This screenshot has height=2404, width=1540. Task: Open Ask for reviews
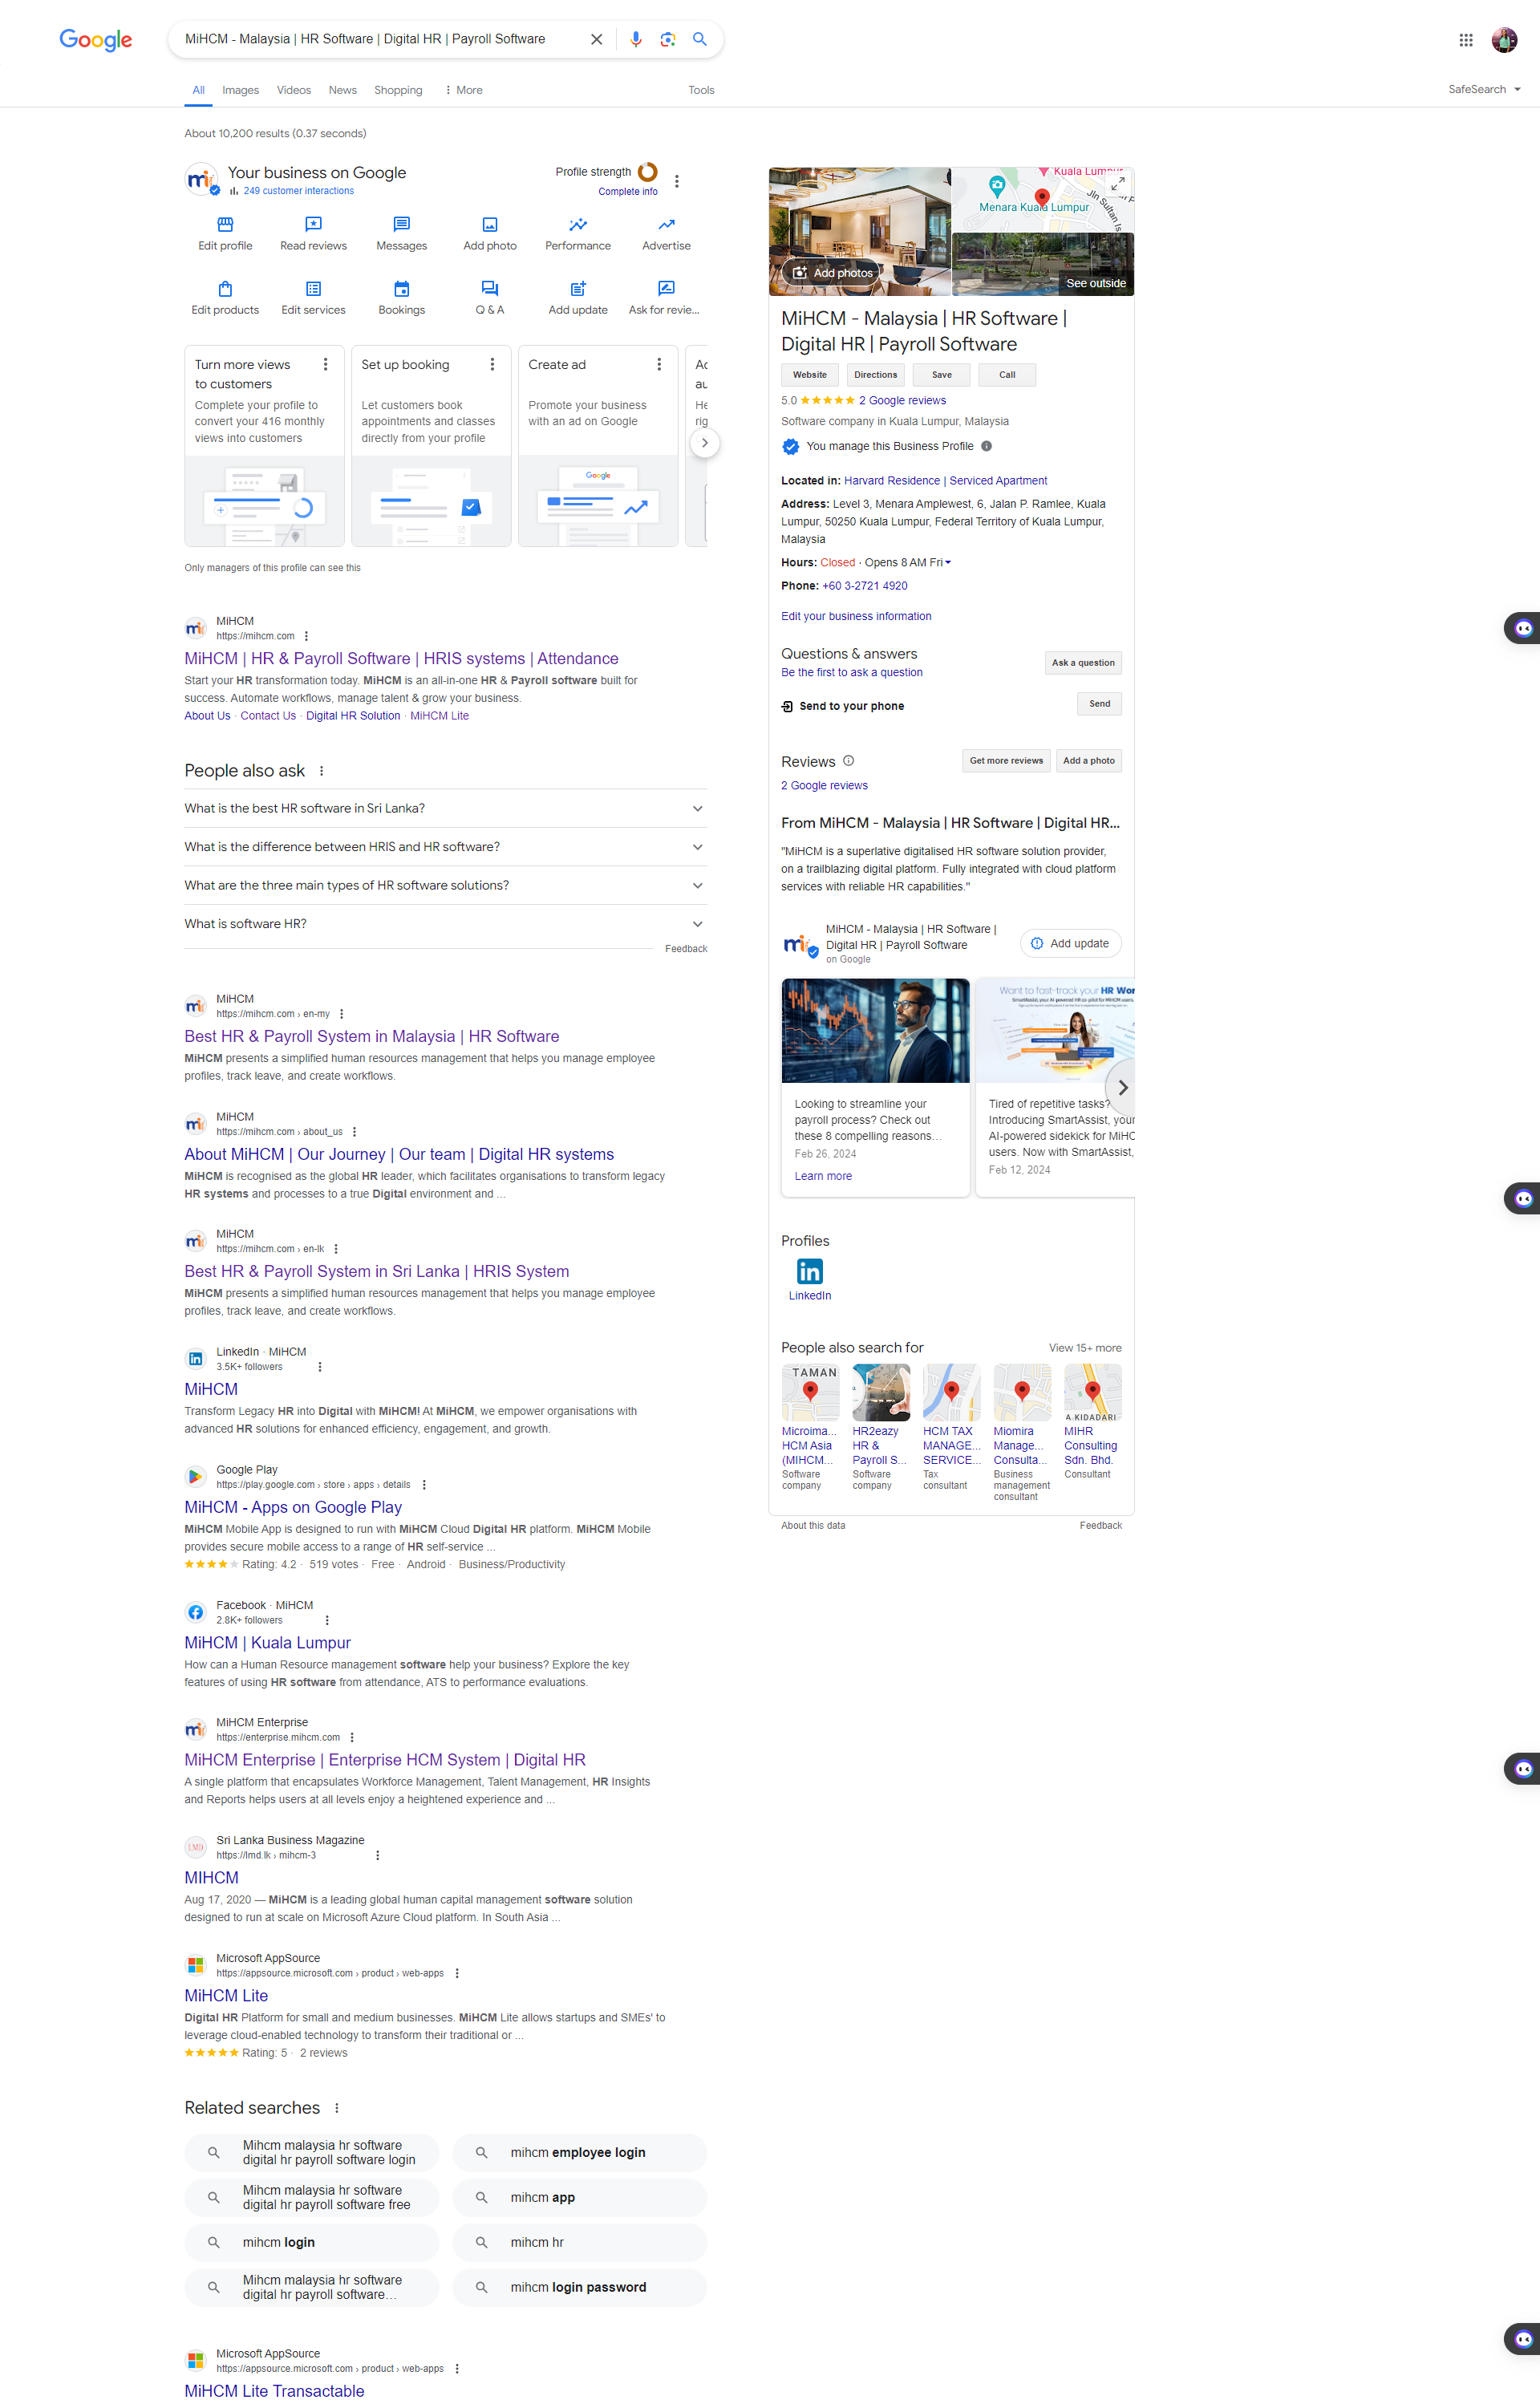tap(664, 298)
